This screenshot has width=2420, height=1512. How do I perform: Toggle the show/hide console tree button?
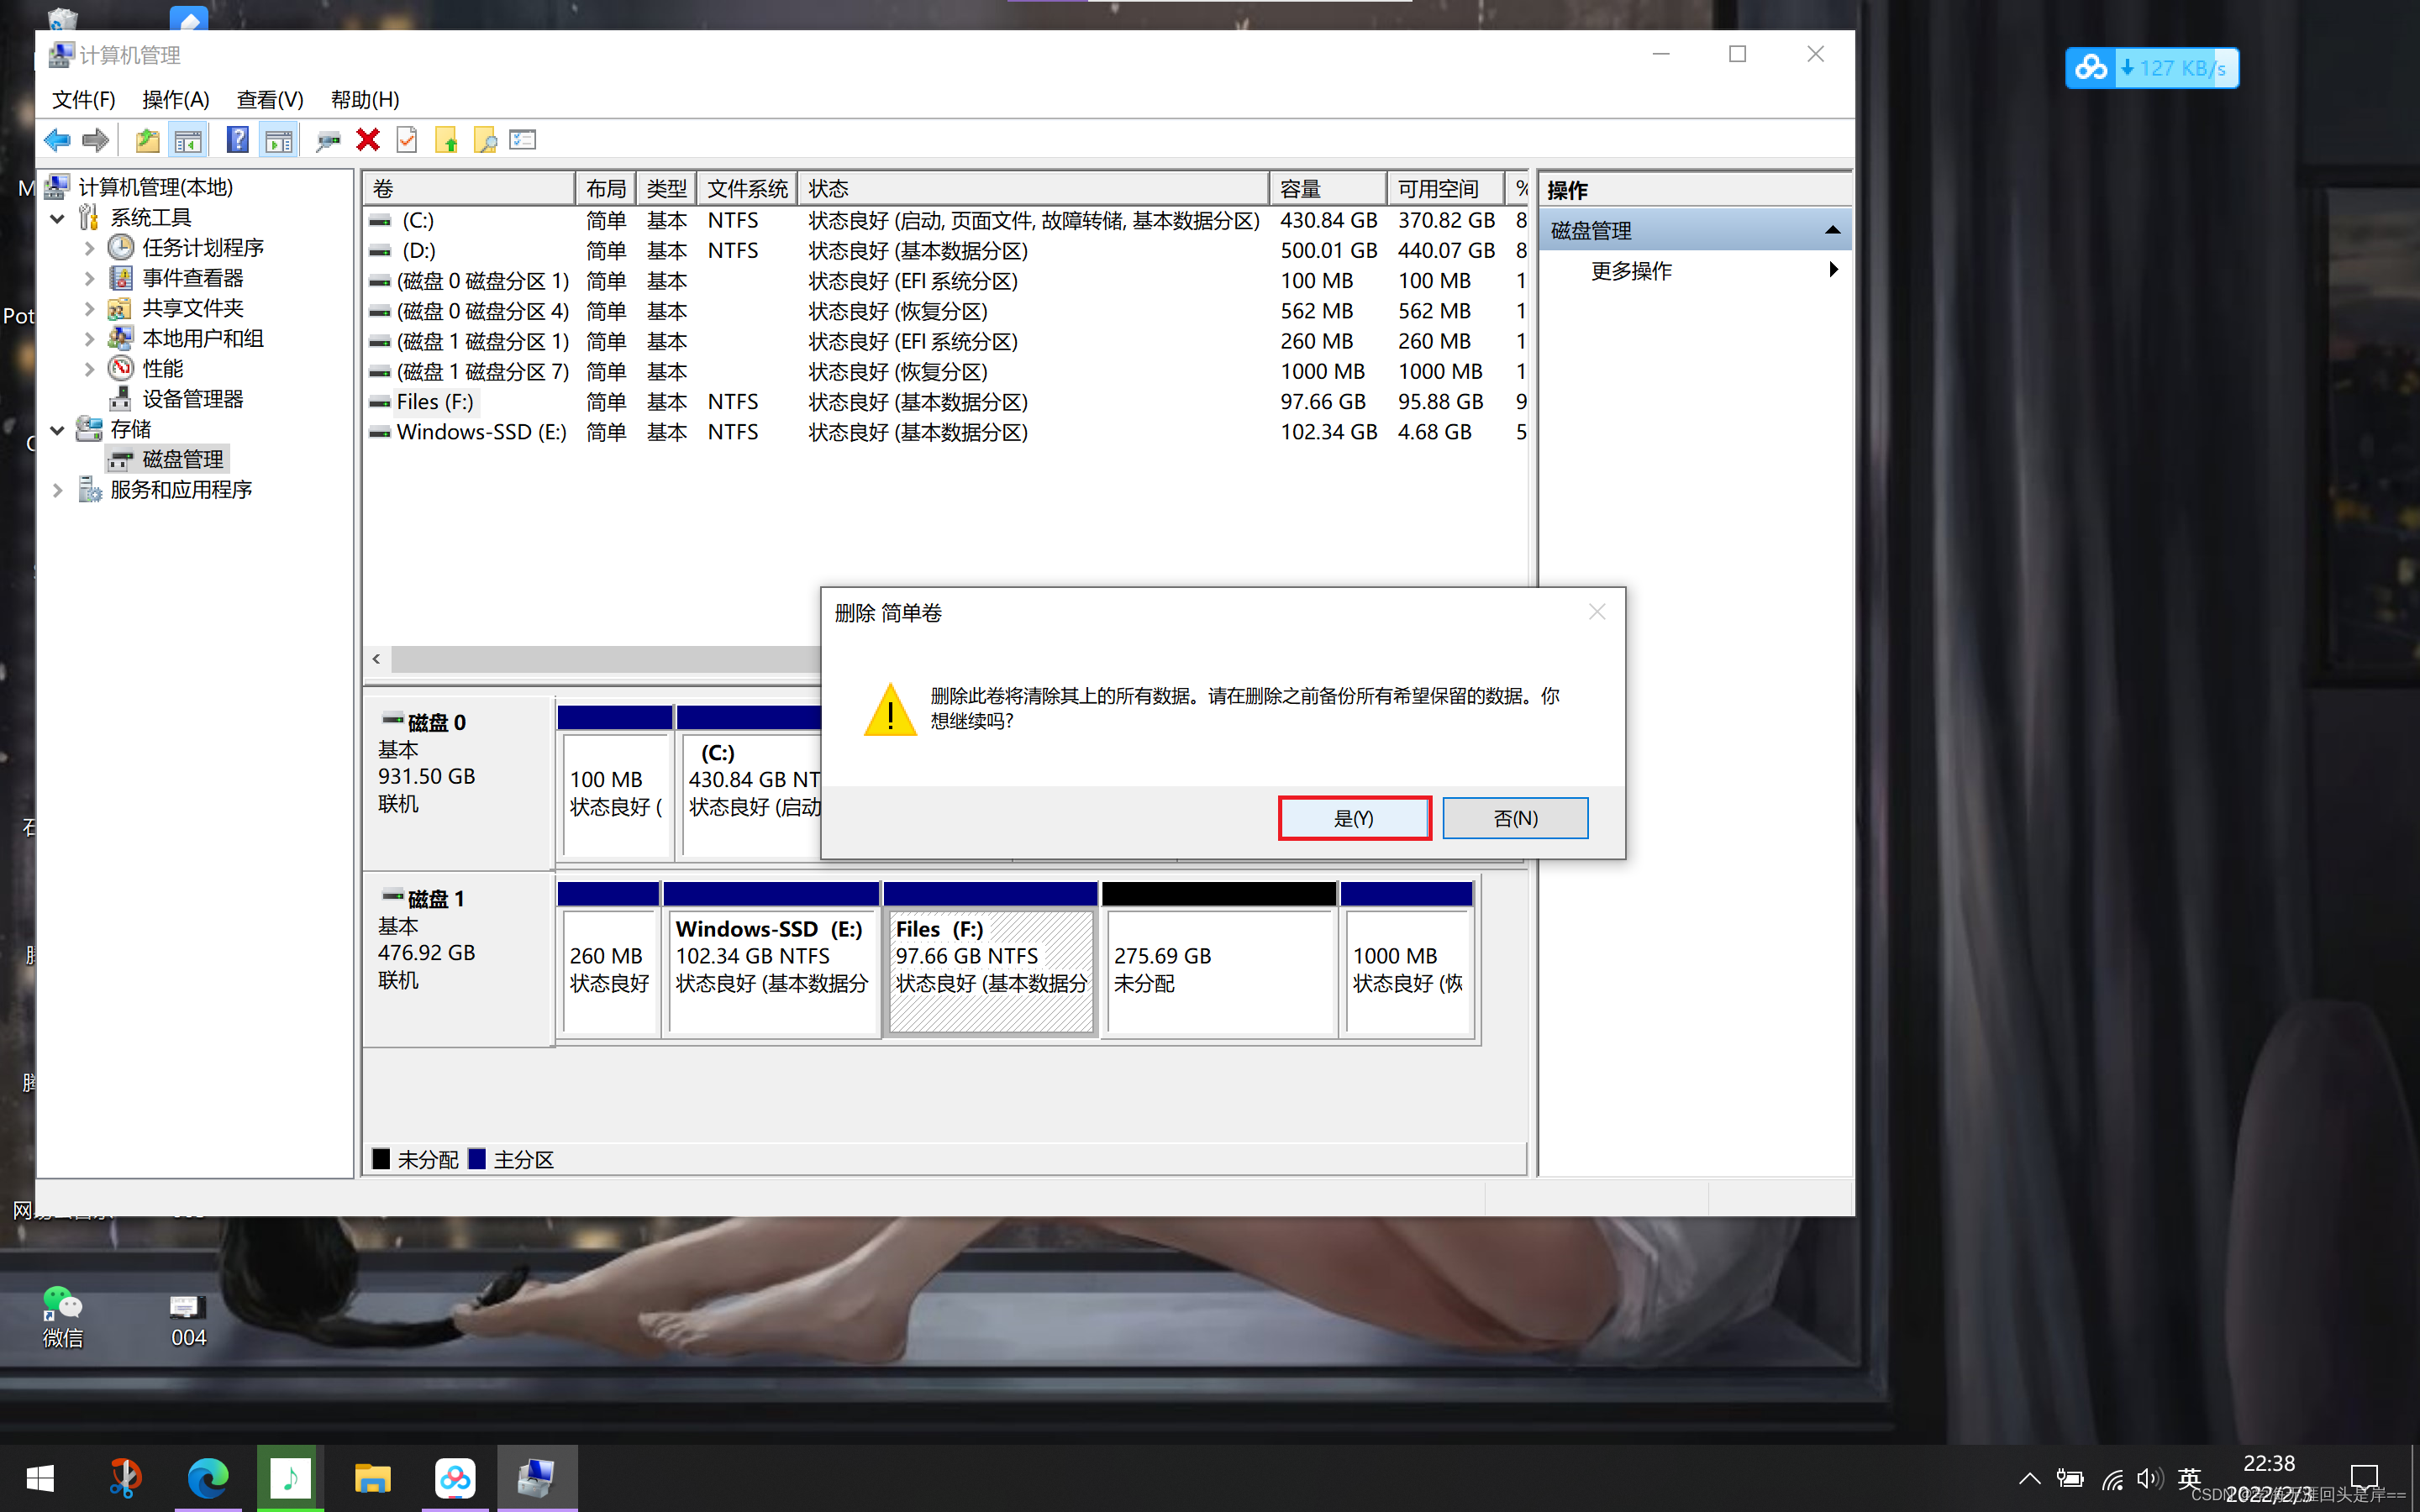[188, 140]
